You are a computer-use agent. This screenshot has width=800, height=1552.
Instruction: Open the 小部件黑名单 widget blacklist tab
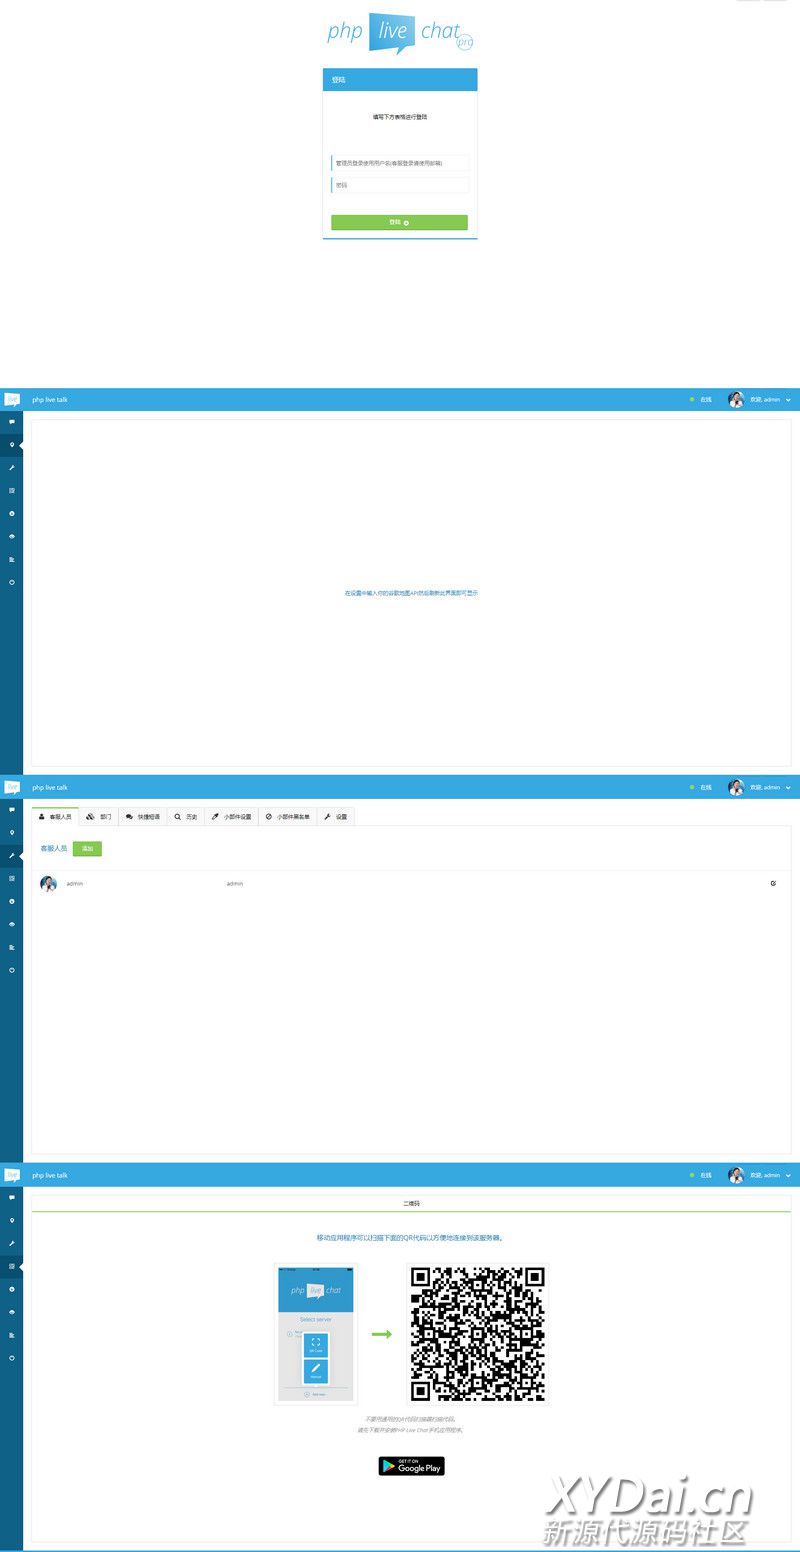click(288, 817)
